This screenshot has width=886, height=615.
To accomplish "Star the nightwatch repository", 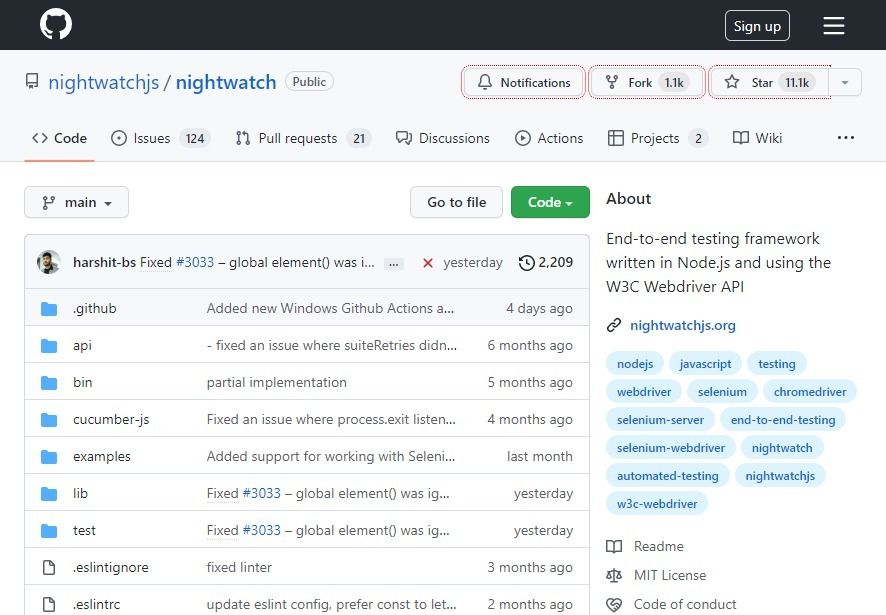I will coord(770,83).
